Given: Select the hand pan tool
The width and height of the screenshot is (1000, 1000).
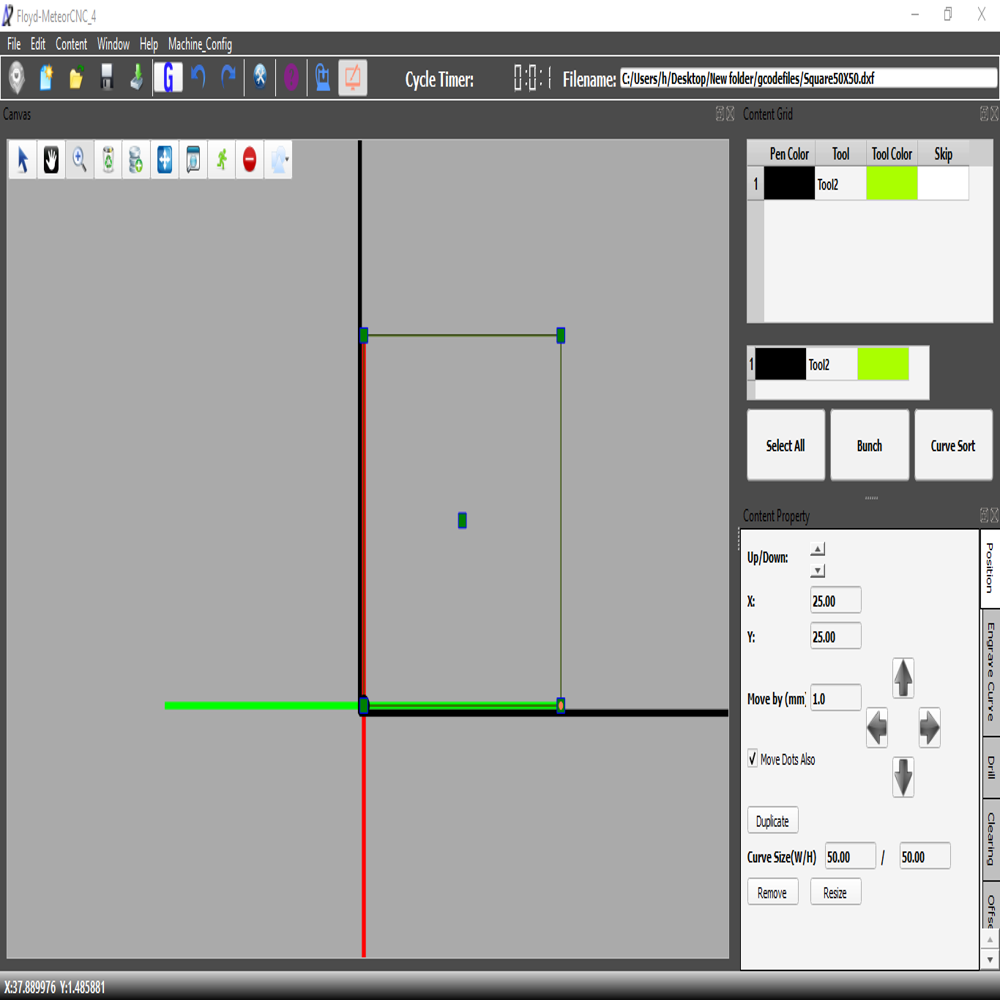Looking at the screenshot, I should tap(50, 160).
